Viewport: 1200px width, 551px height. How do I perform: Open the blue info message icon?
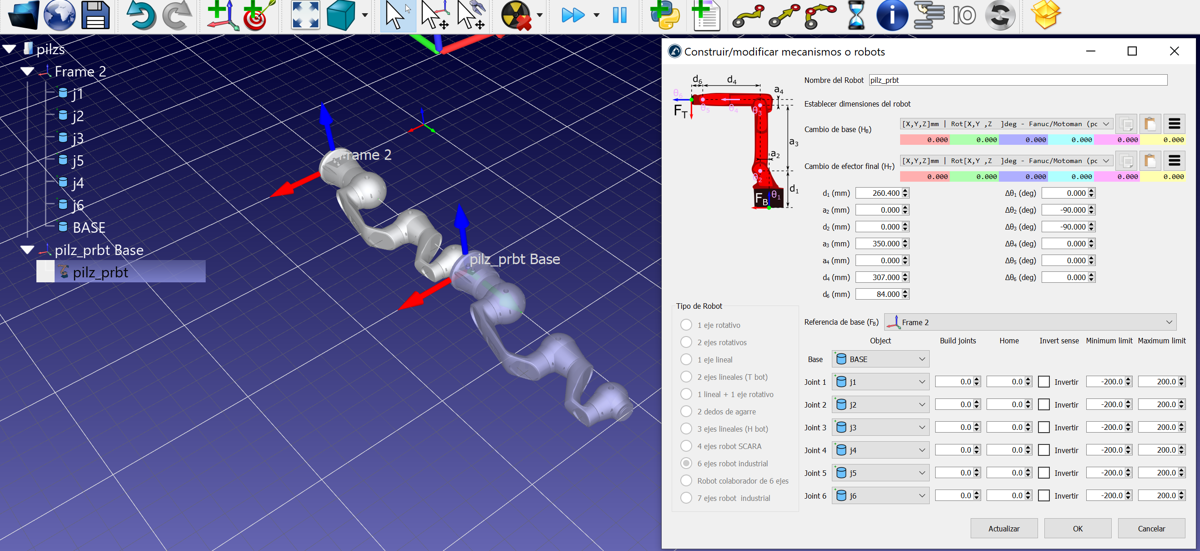[891, 15]
